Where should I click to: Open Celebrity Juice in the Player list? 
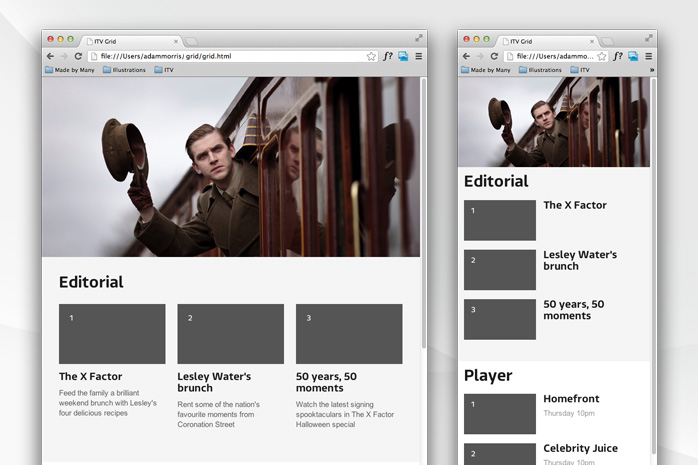point(580,448)
